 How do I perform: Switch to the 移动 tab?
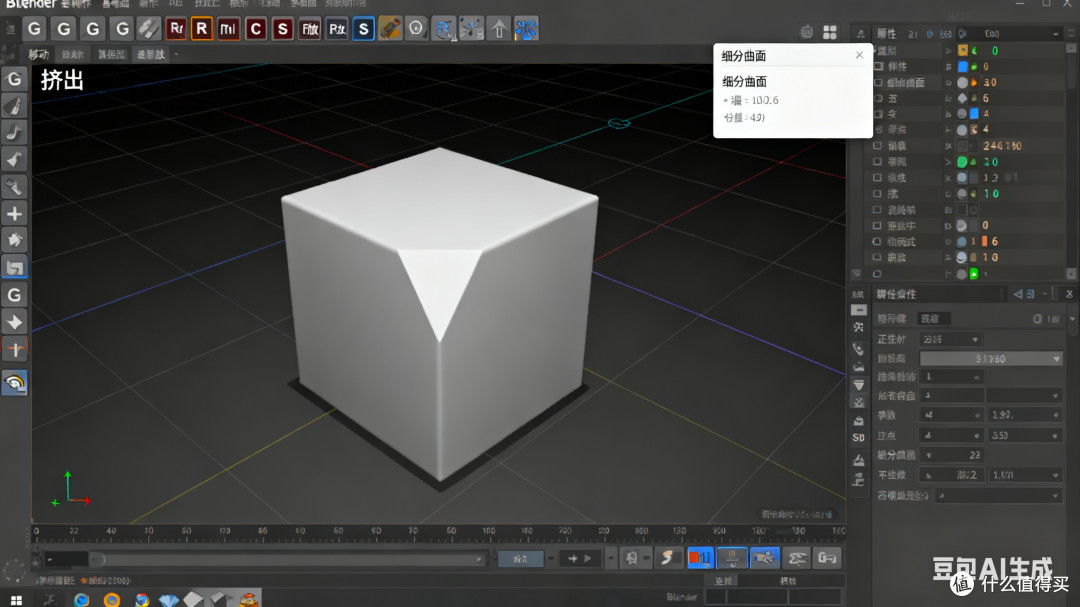tap(39, 54)
